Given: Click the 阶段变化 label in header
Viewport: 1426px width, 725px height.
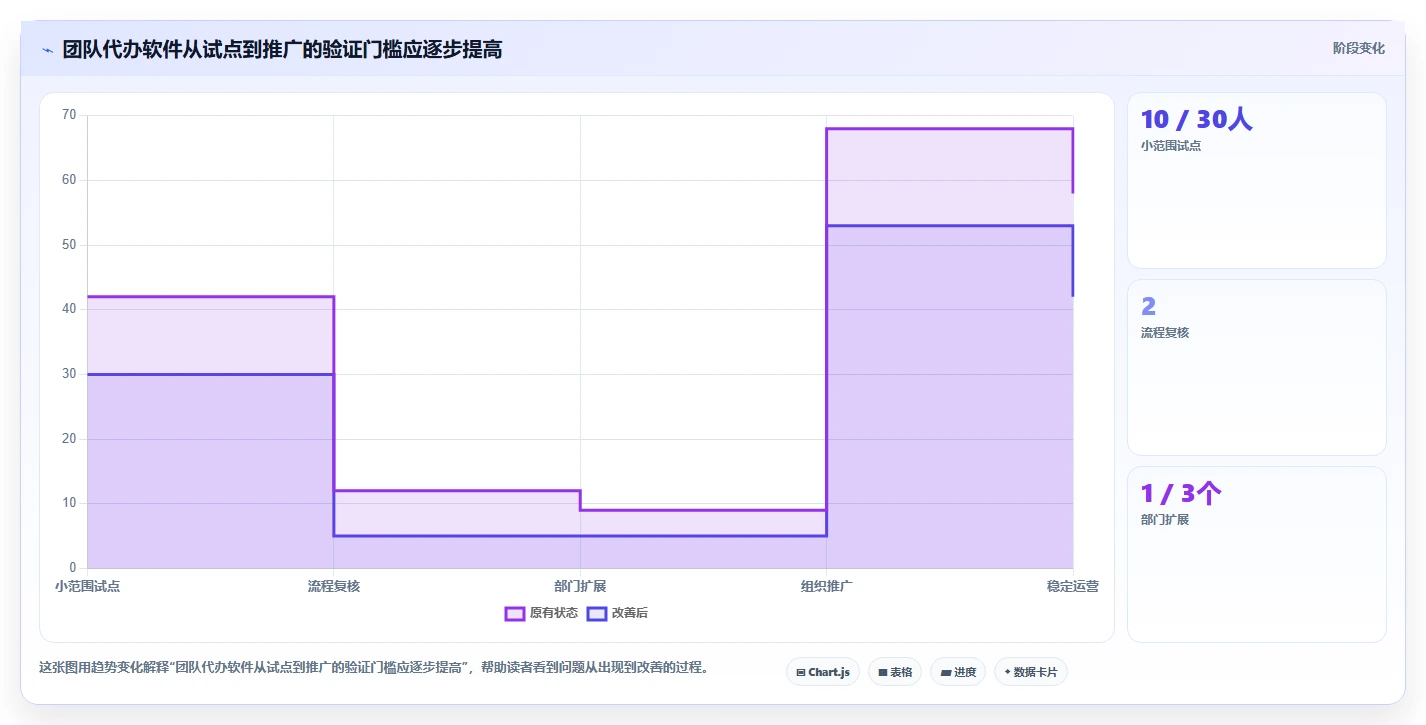Looking at the screenshot, I should click(1359, 48).
